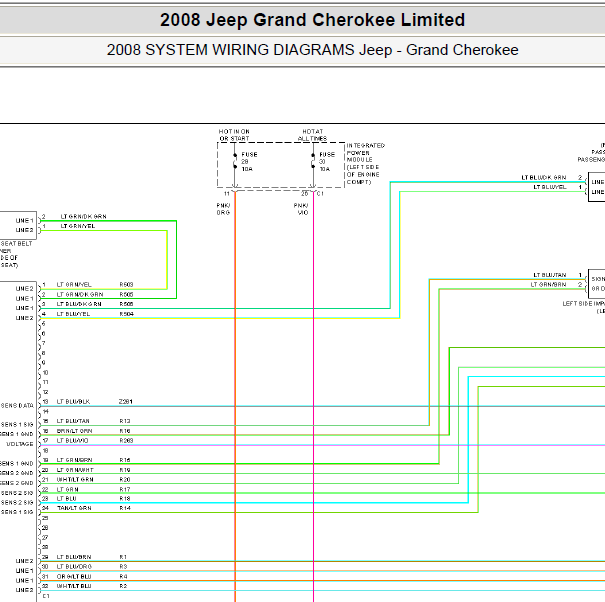Select the "LT BLU/BRN" wire label at pin 29
The width and height of the screenshot is (605, 602).
coord(74,557)
